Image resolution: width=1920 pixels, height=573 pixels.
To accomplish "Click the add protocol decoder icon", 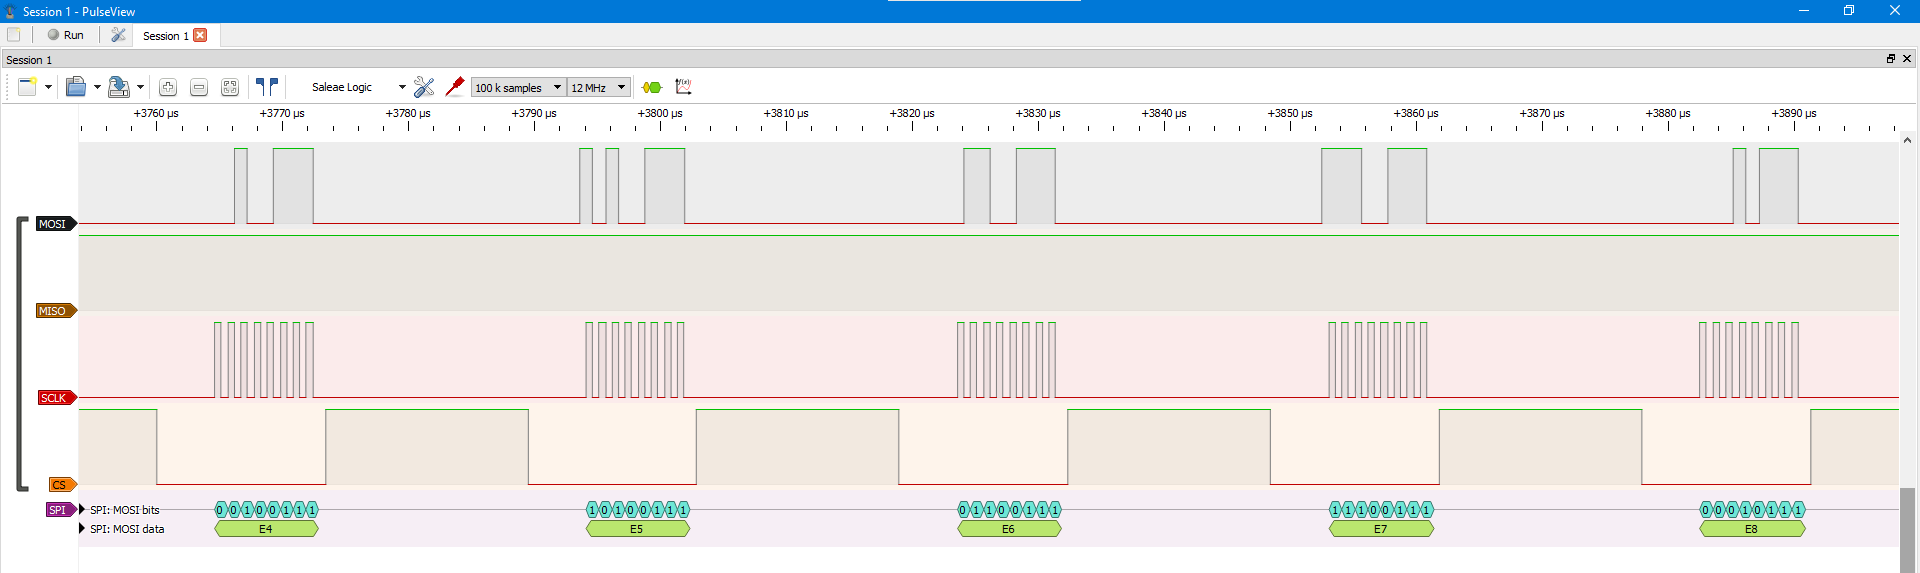I will pos(652,87).
